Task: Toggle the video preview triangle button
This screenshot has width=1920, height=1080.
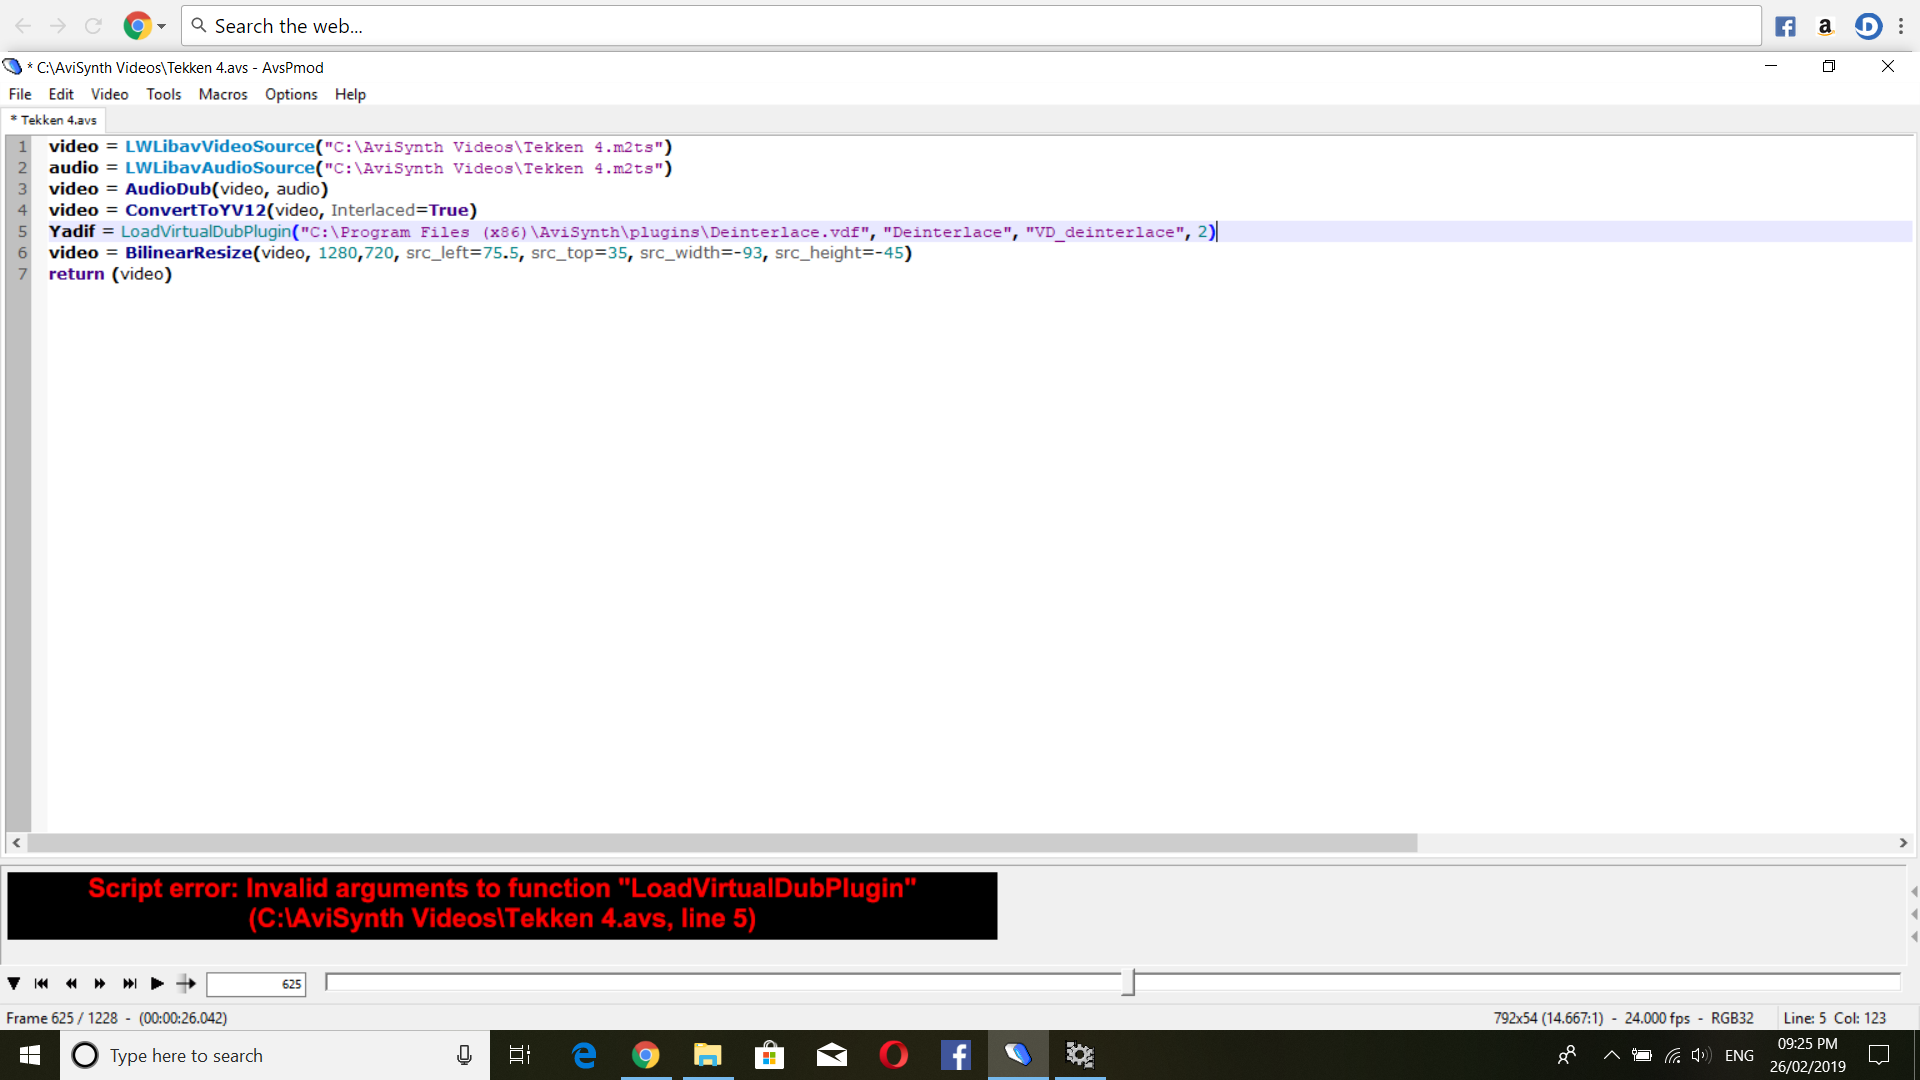Action: [x=14, y=984]
